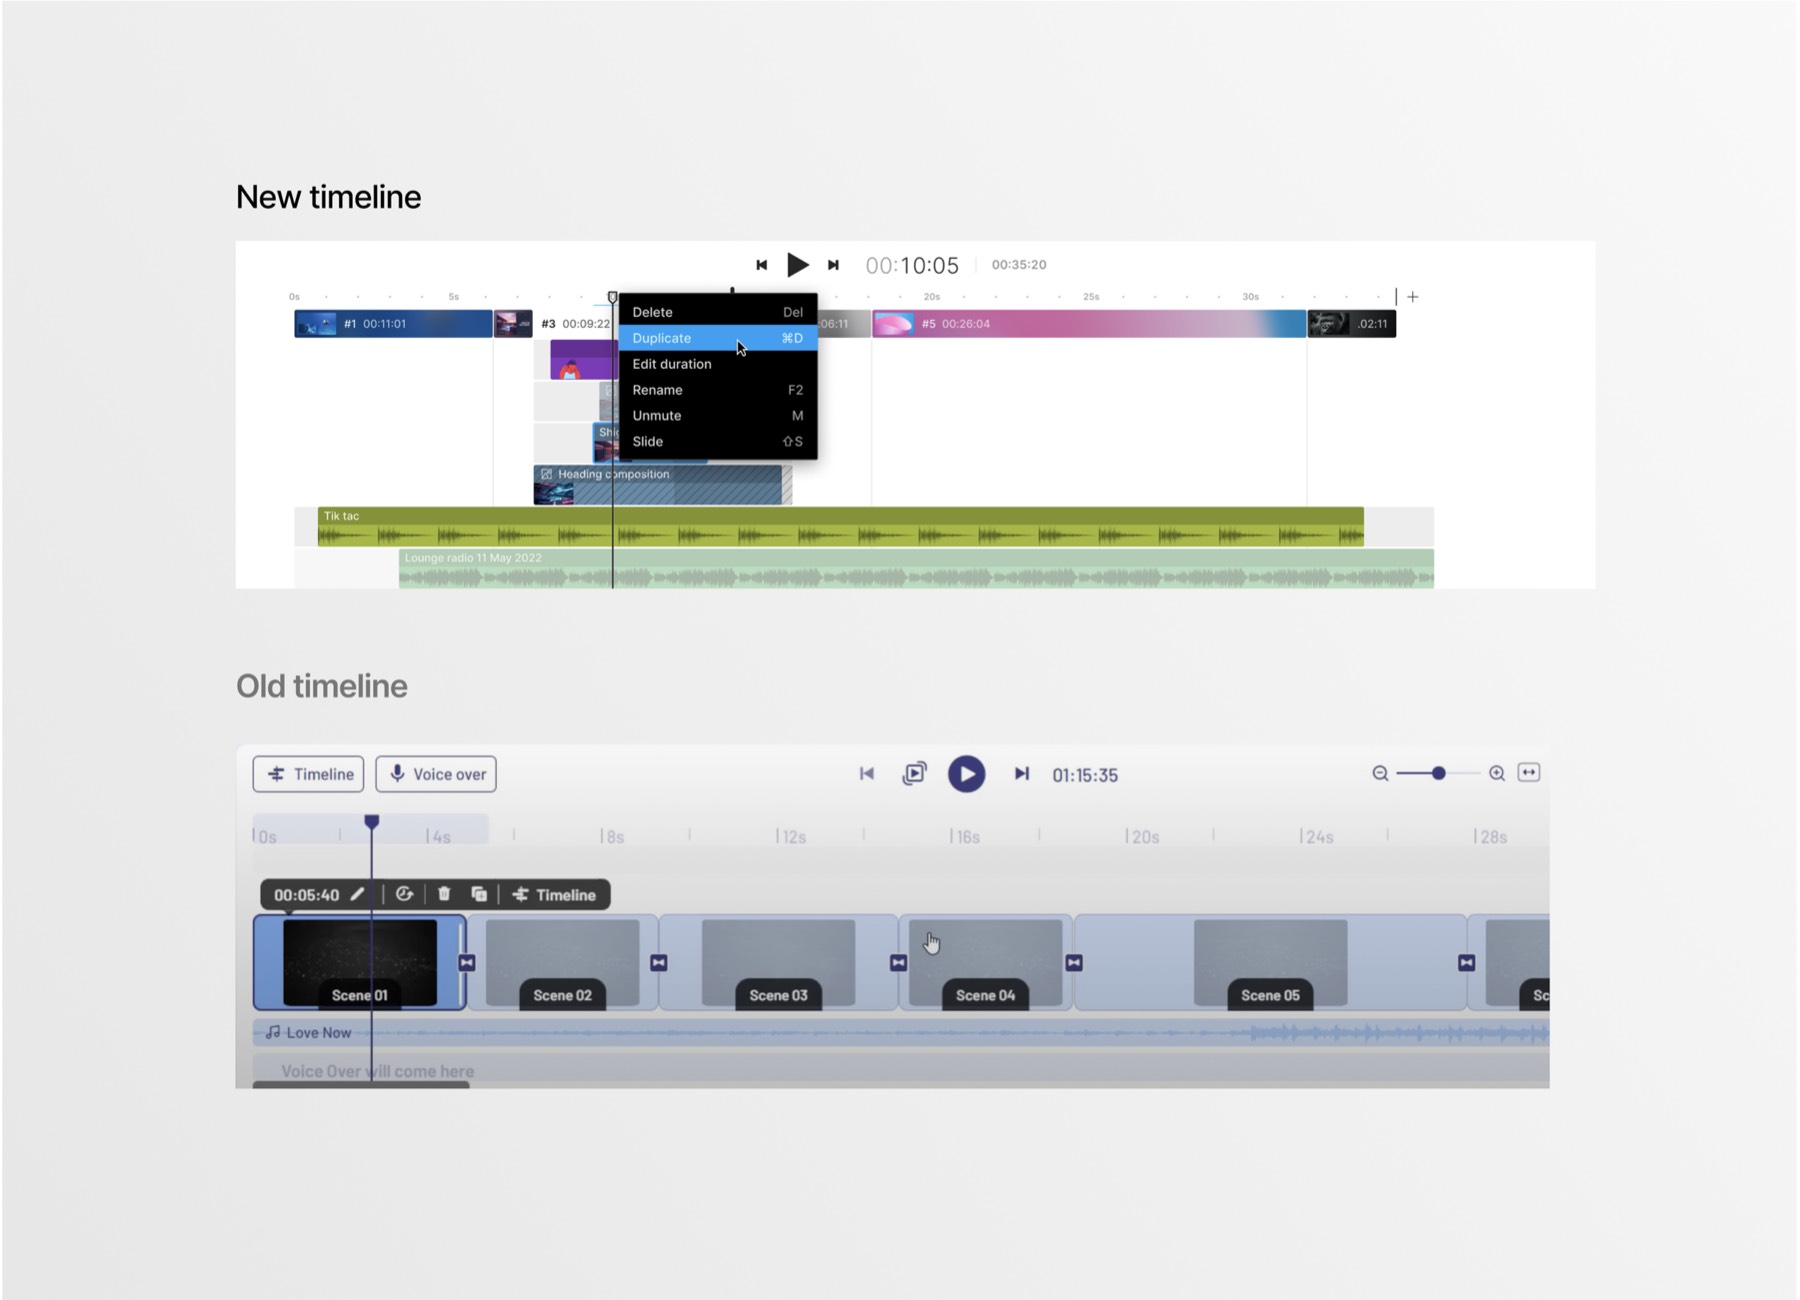Click the 00:10:05 current timecode
This screenshot has height=1300, width=1800.
pos(912,265)
